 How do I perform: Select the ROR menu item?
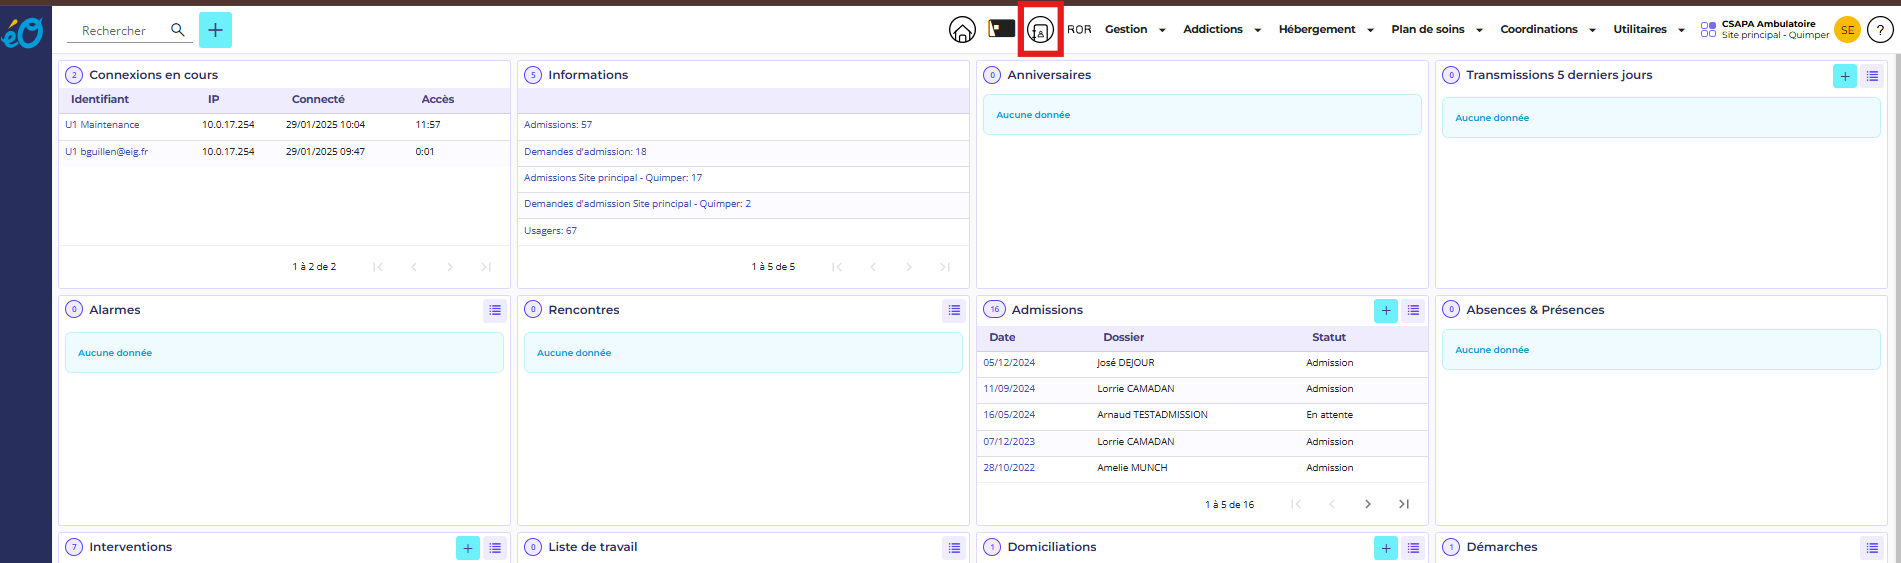(1079, 30)
